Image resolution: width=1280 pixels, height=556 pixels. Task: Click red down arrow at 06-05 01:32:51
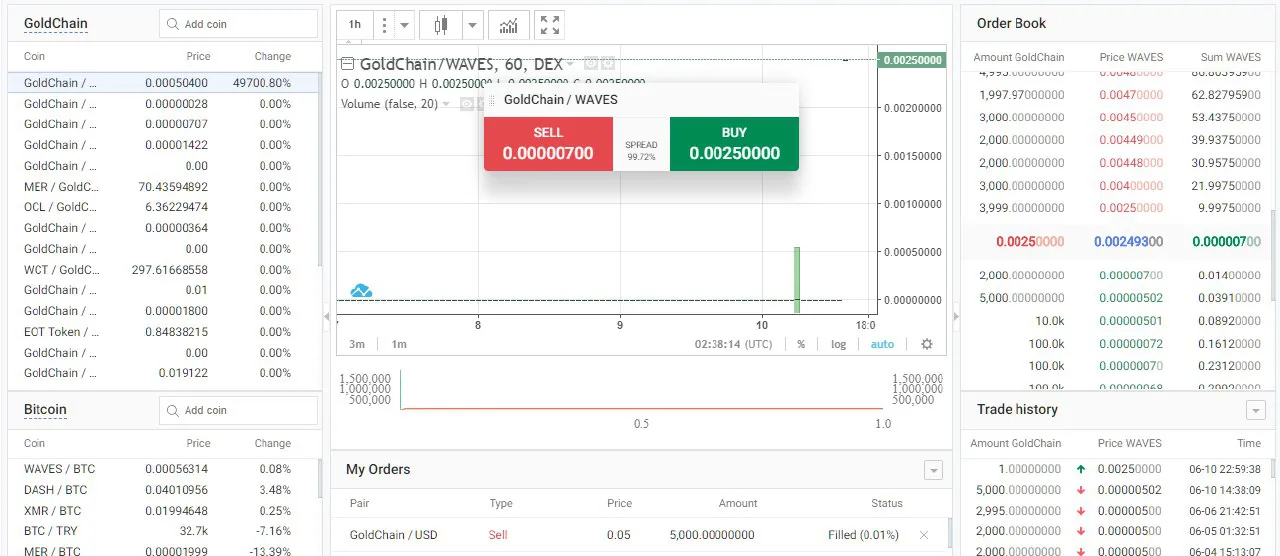coord(1081,531)
